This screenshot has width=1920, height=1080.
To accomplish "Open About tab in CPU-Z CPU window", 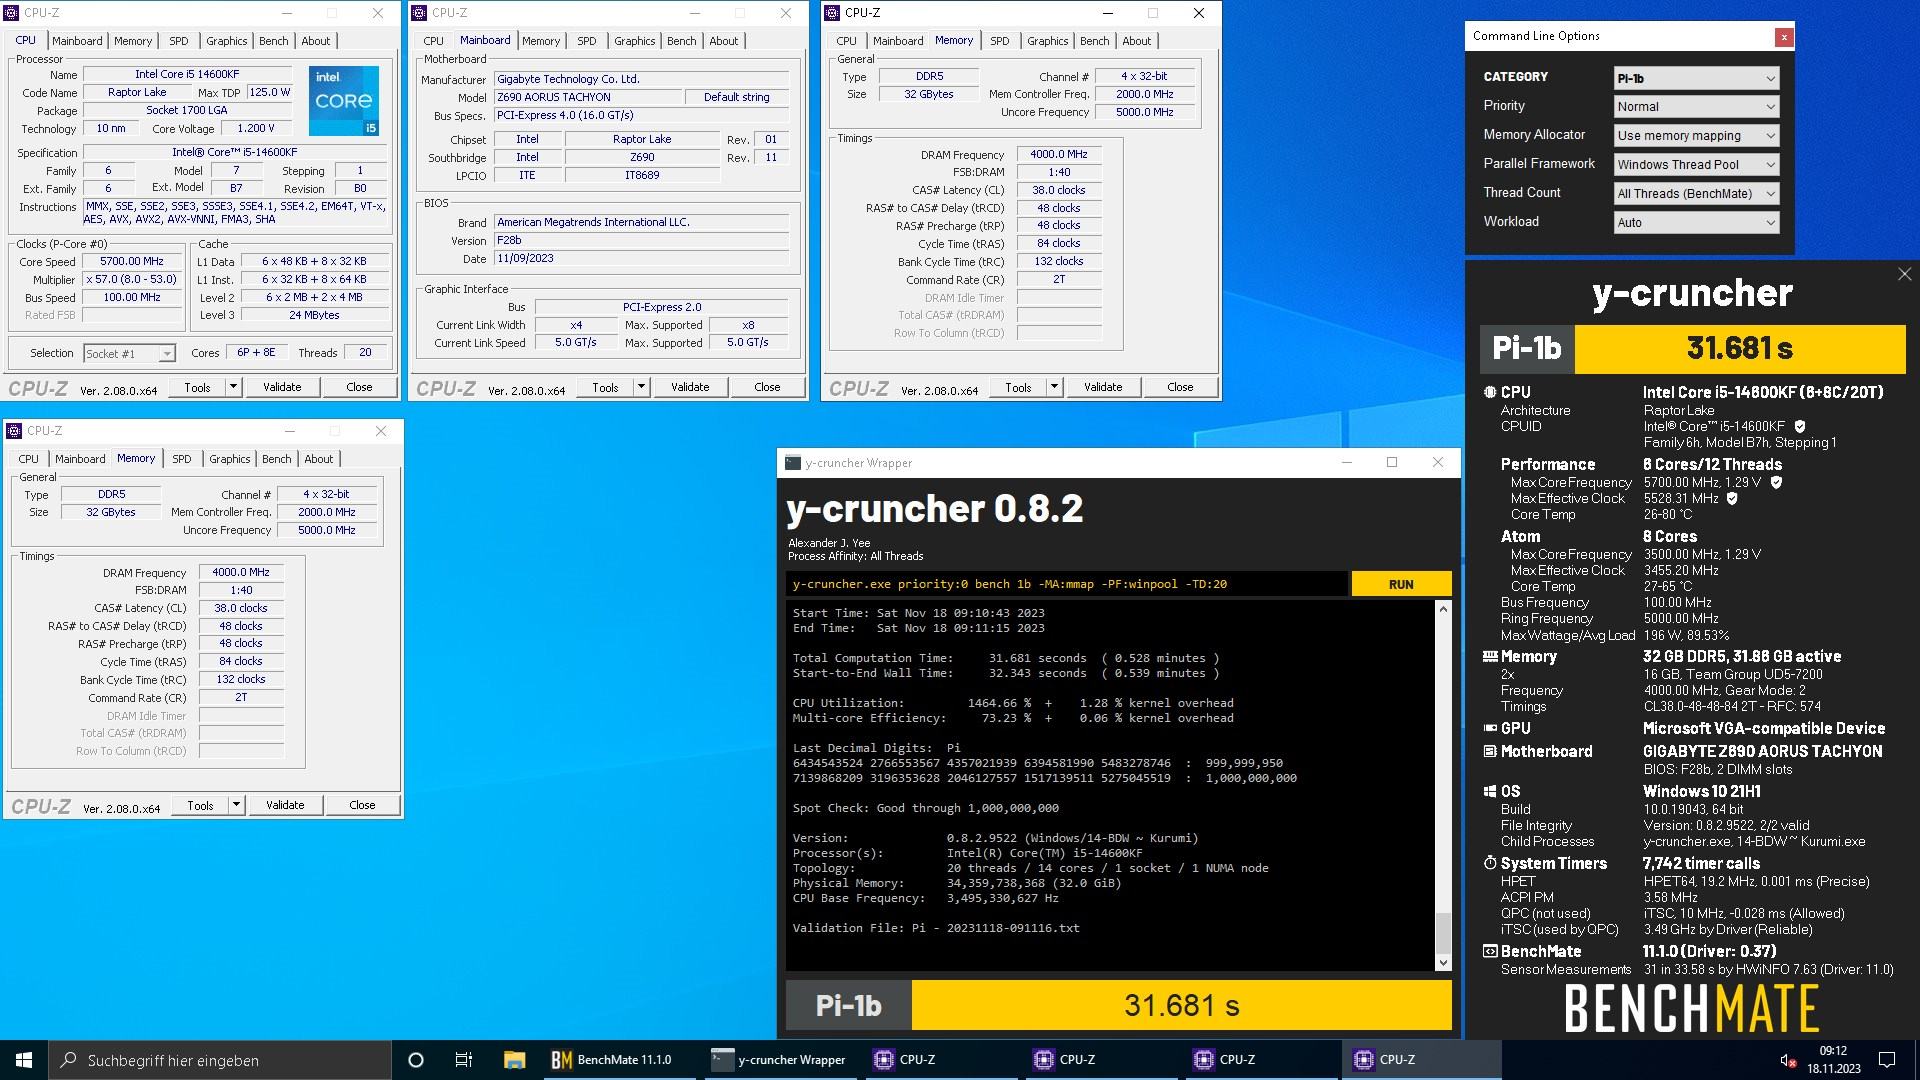I will tap(316, 41).
